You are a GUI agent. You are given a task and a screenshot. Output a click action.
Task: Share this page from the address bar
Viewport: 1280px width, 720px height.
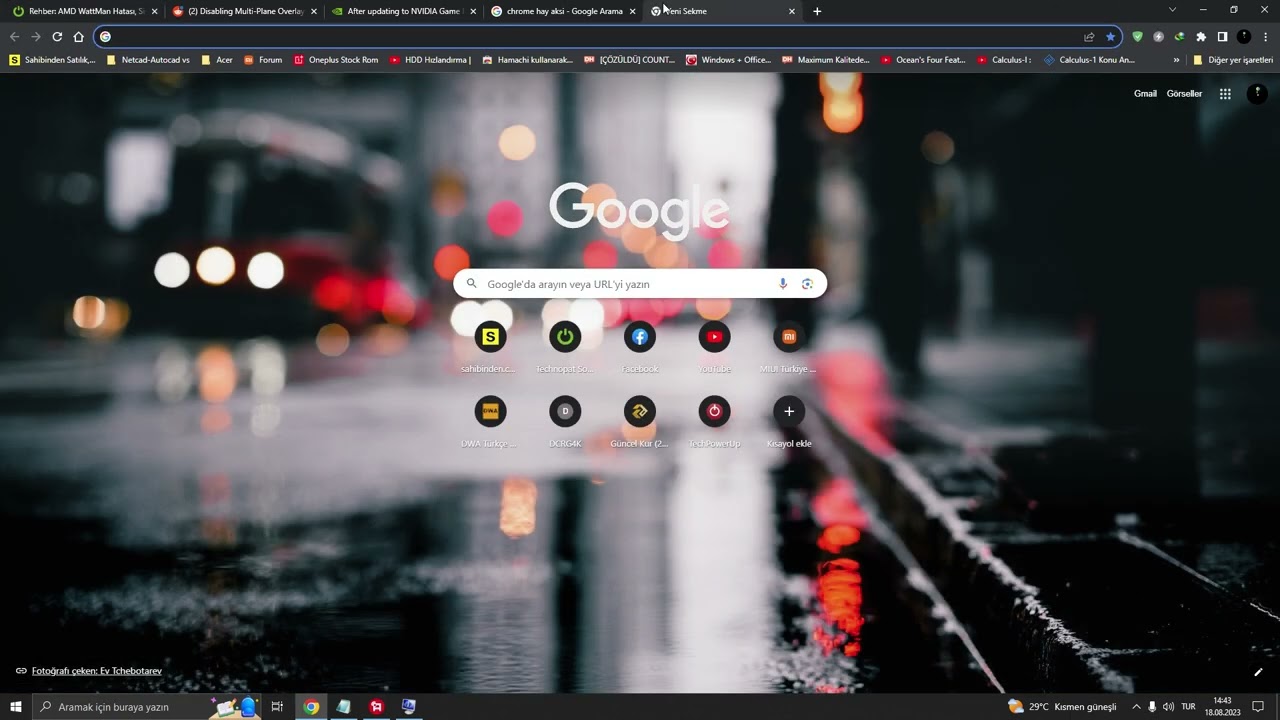1089,37
